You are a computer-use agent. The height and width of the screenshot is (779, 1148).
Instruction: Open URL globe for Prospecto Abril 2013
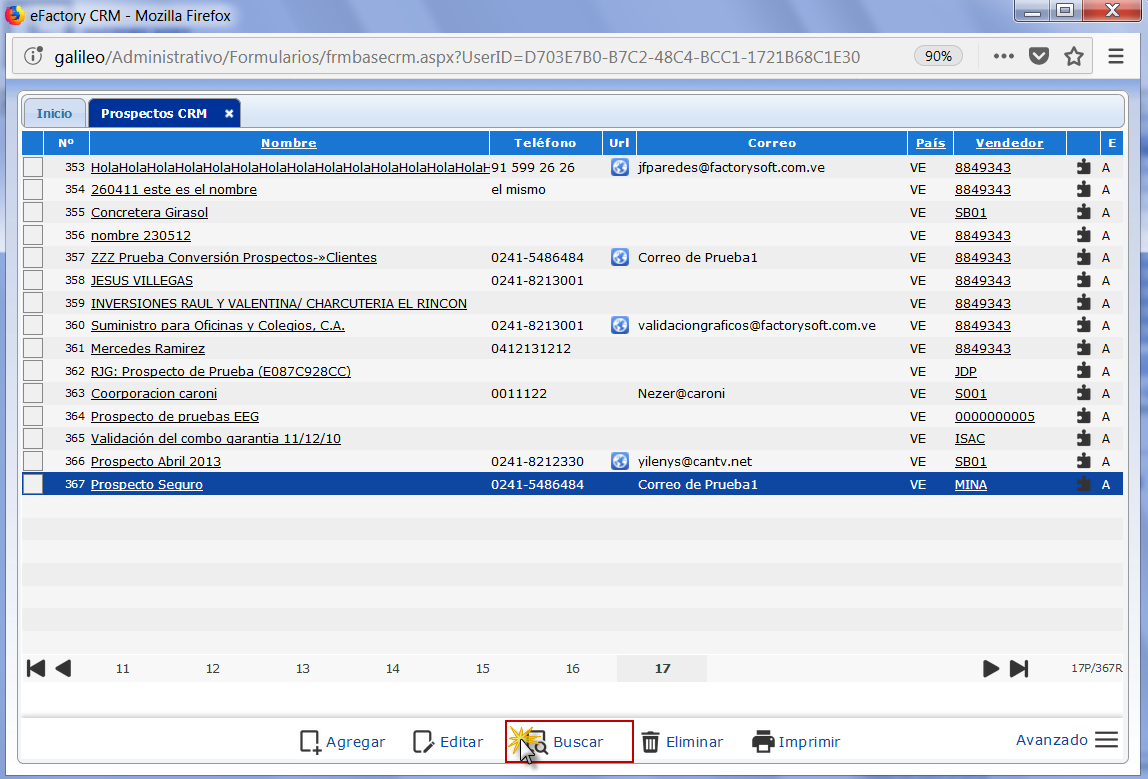coord(619,461)
